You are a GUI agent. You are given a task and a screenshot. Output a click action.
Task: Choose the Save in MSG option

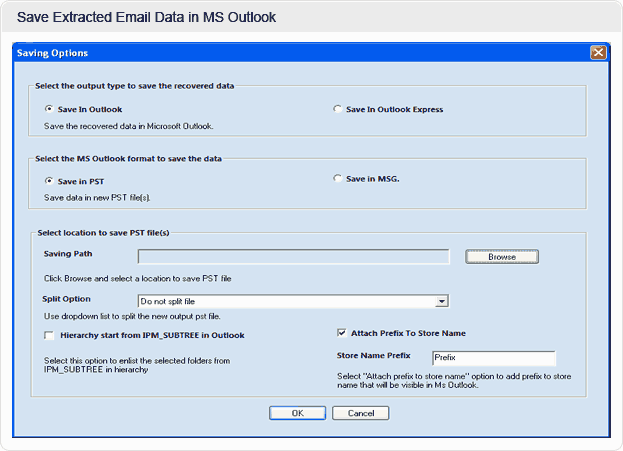(337, 178)
